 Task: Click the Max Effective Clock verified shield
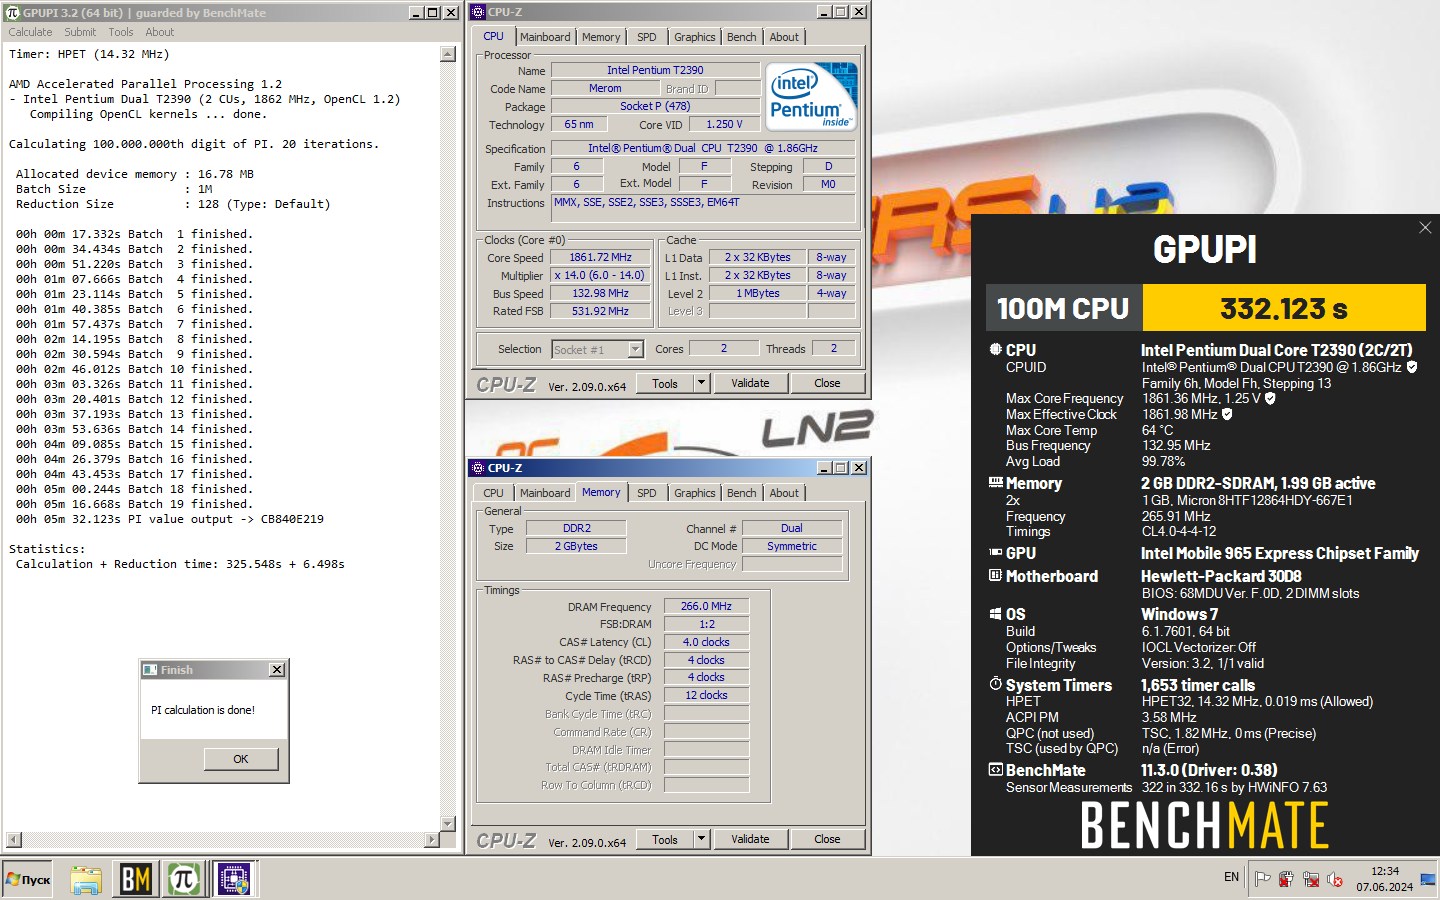(1227, 414)
